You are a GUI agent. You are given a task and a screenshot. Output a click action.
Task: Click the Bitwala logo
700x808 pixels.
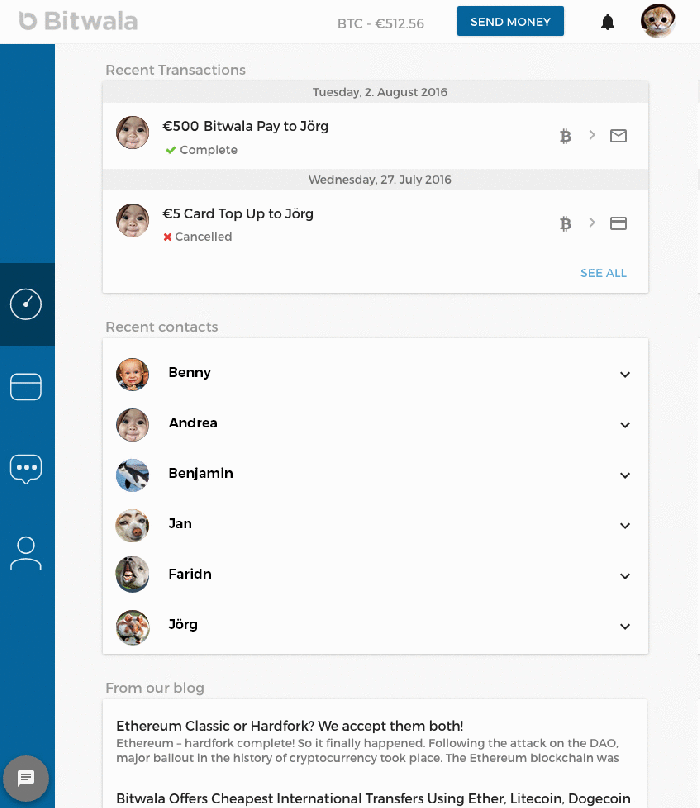[x=78, y=21]
